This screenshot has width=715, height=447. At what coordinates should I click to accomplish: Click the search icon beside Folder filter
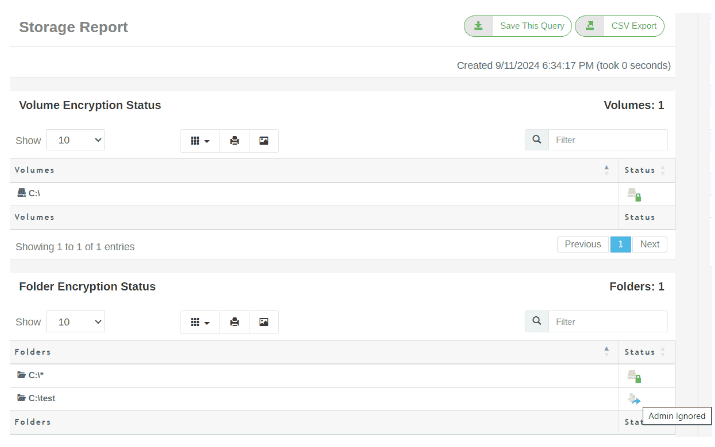point(536,321)
